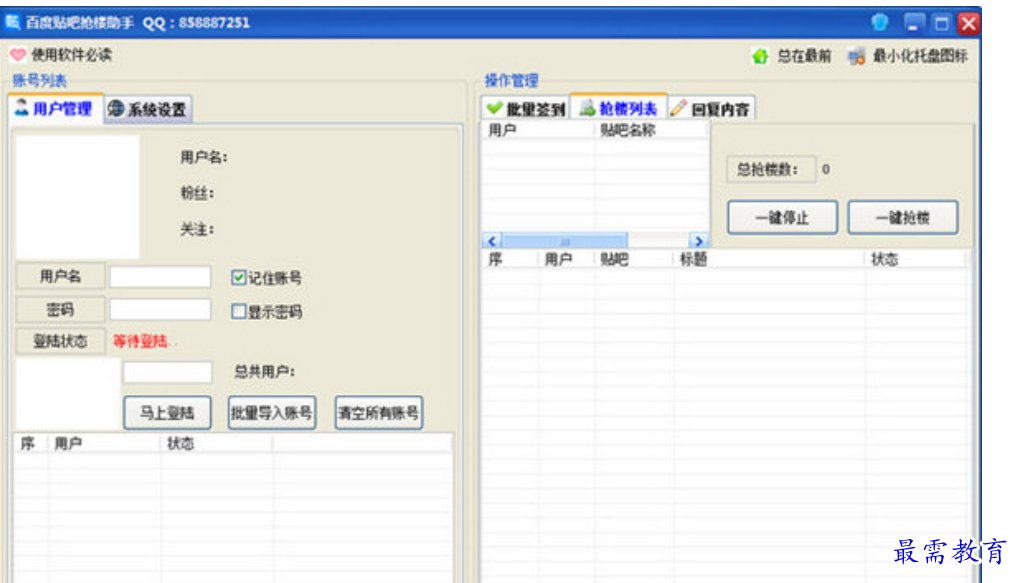1015x583 pixels.
Task: Click the input box left of 总共用户
Action: click(168, 372)
